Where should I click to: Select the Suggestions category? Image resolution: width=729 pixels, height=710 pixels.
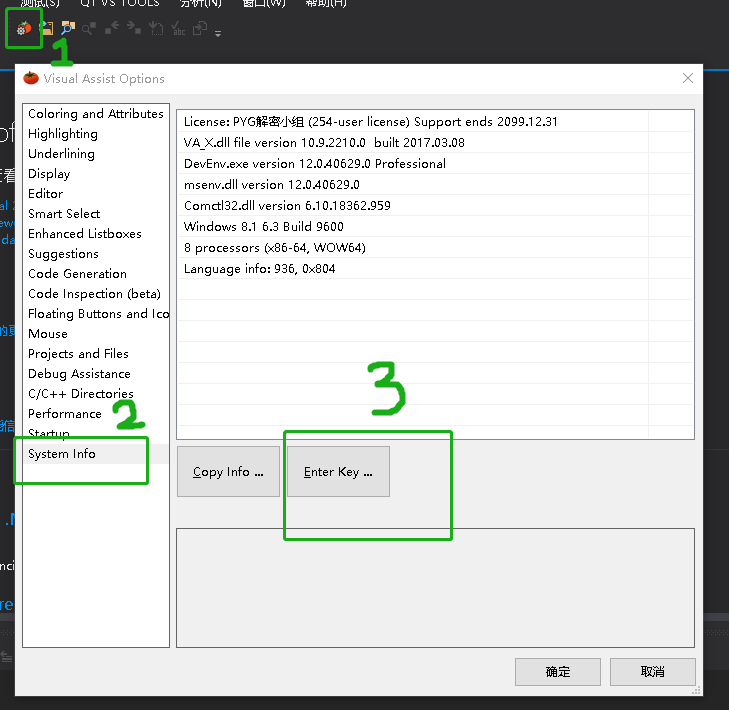coord(96,254)
